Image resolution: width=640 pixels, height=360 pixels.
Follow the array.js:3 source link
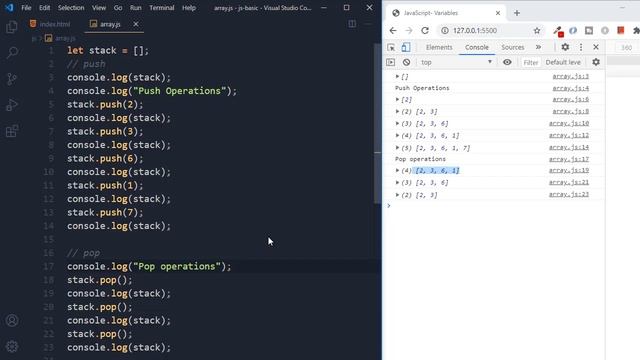570,76
